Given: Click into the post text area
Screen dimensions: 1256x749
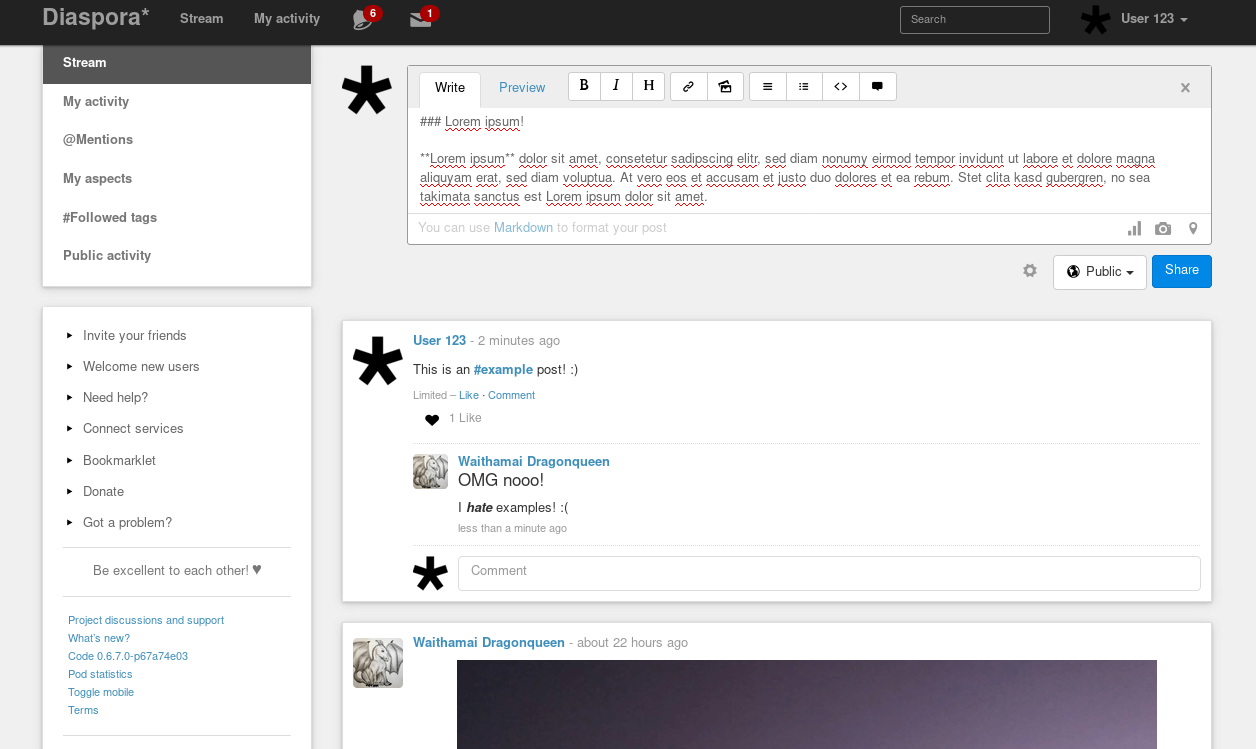Looking at the screenshot, I should [809, 160].
